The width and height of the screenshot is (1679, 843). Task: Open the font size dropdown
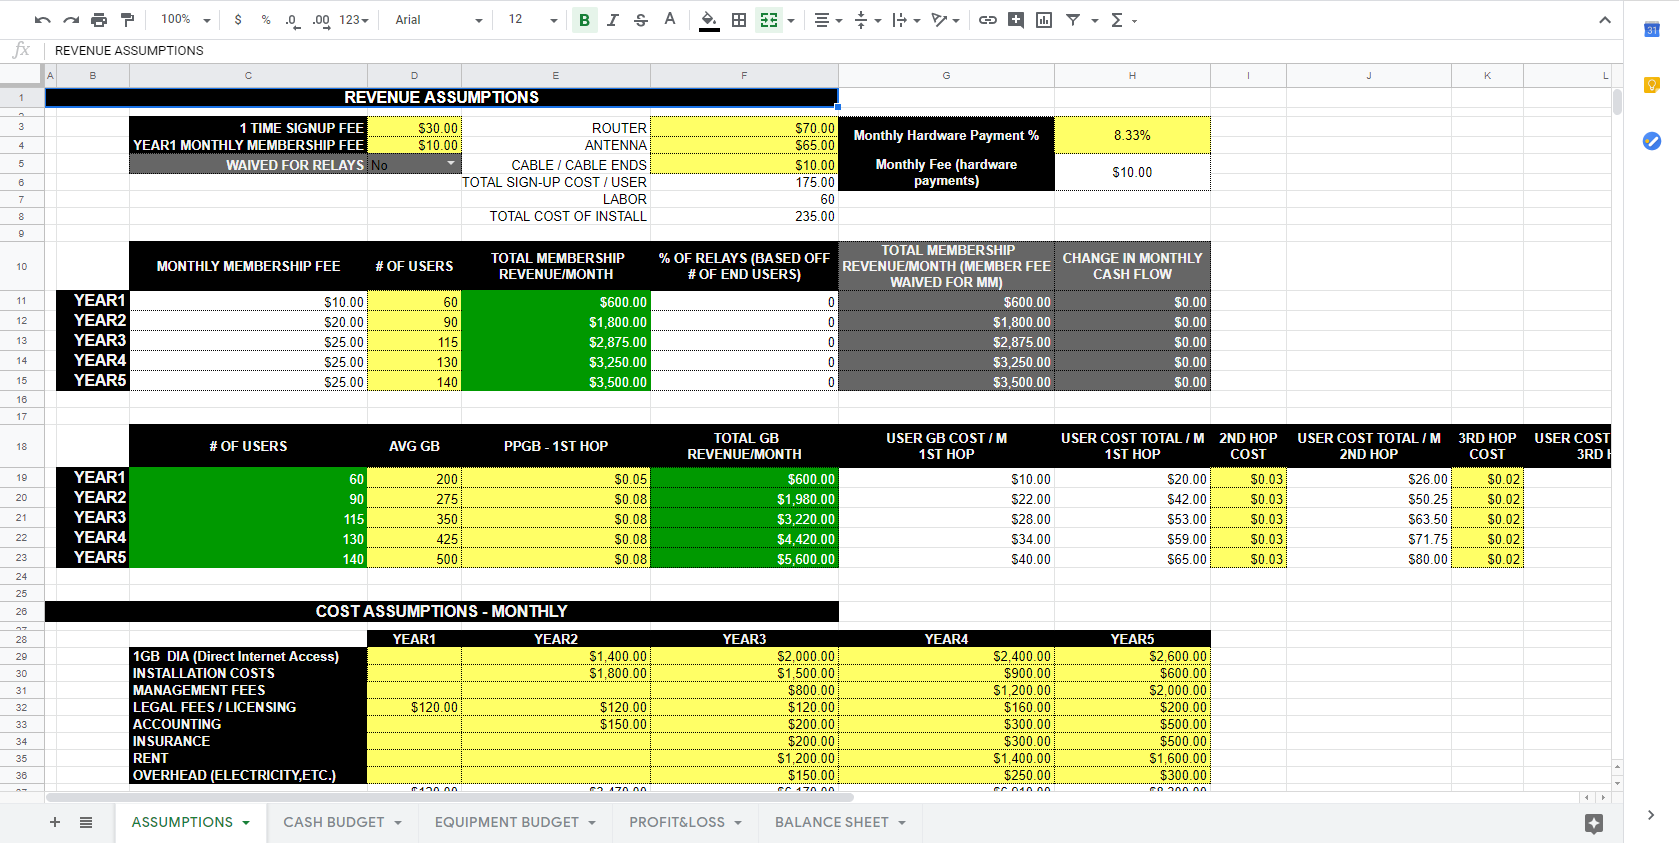point(532,20)
